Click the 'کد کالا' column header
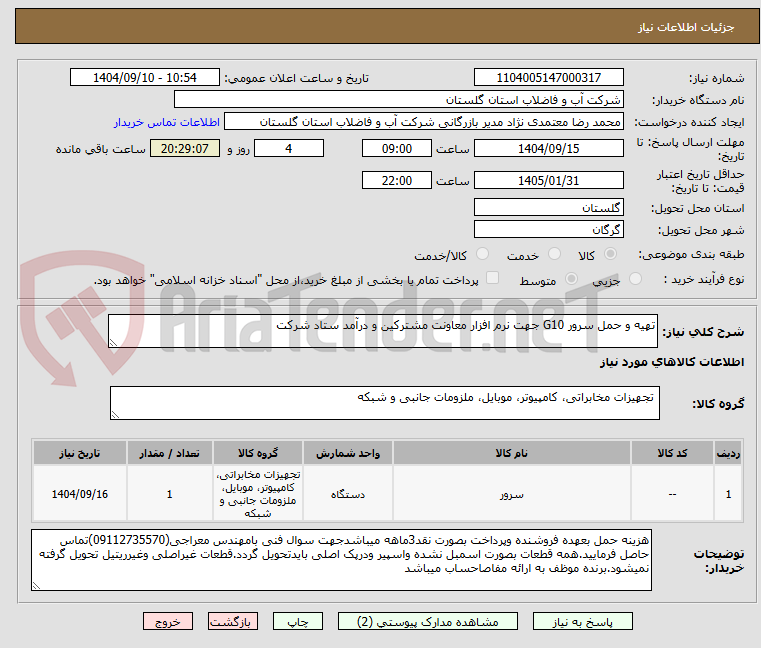Image resolution: width=761 pixels, height=648 pixels. coord(672,453)
